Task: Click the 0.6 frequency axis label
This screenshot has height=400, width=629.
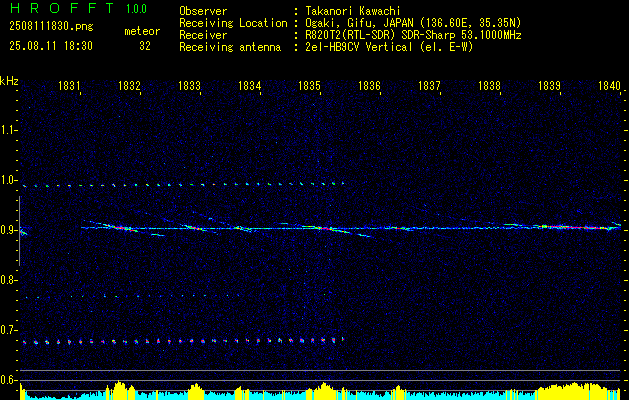Action: click(8, 380)
